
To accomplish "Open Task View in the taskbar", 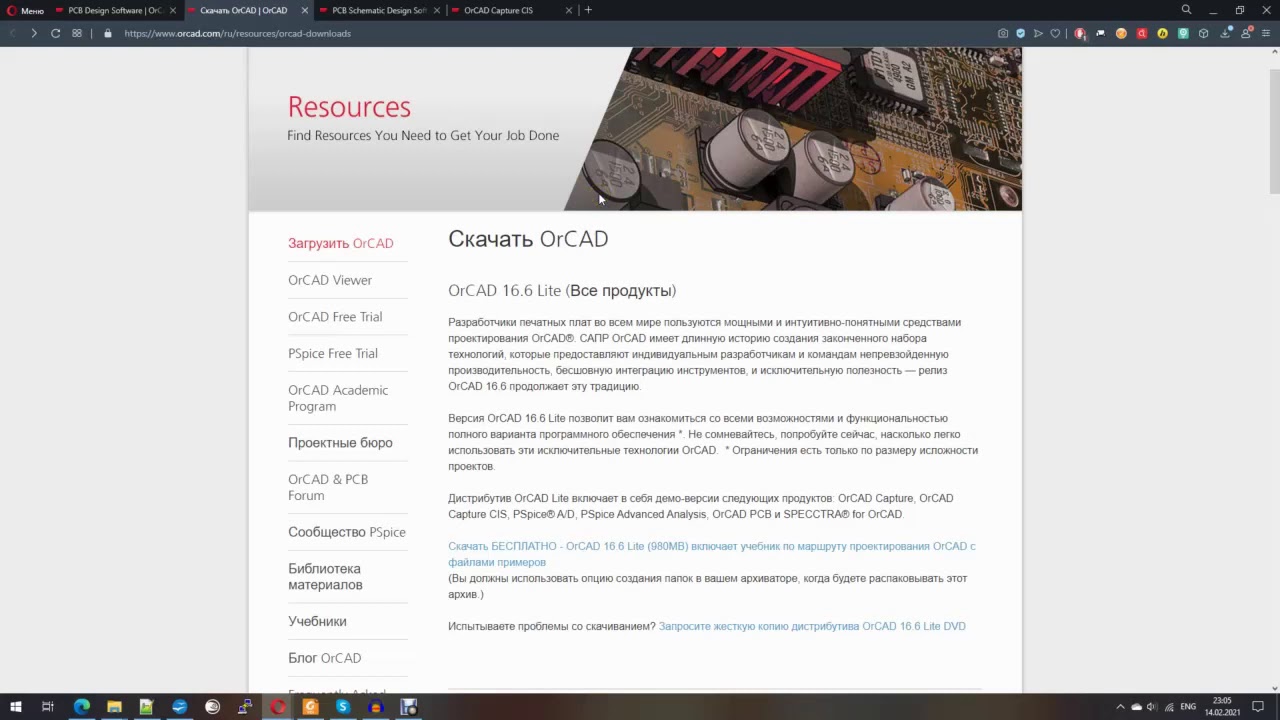I will 47,707.
